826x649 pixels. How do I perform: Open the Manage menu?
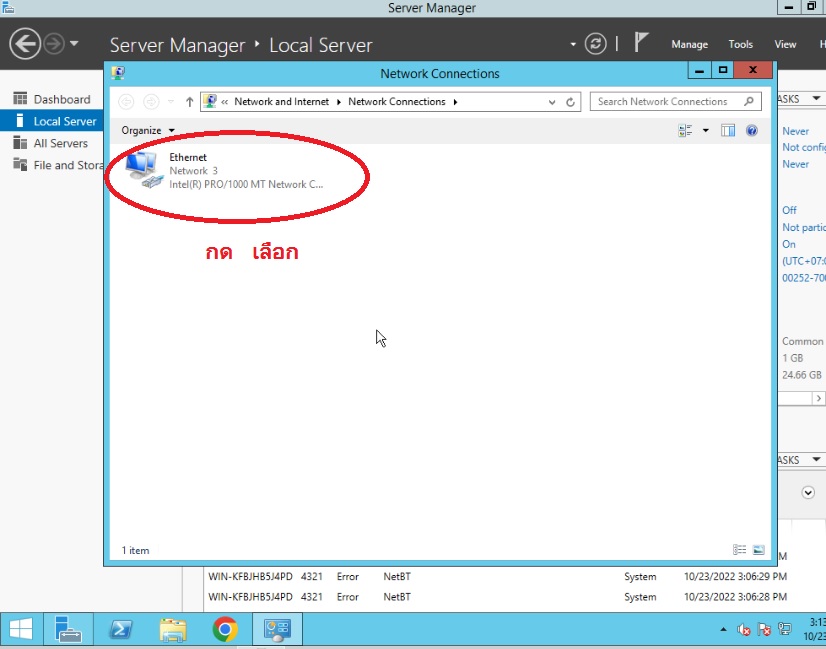tap(689, 44)
